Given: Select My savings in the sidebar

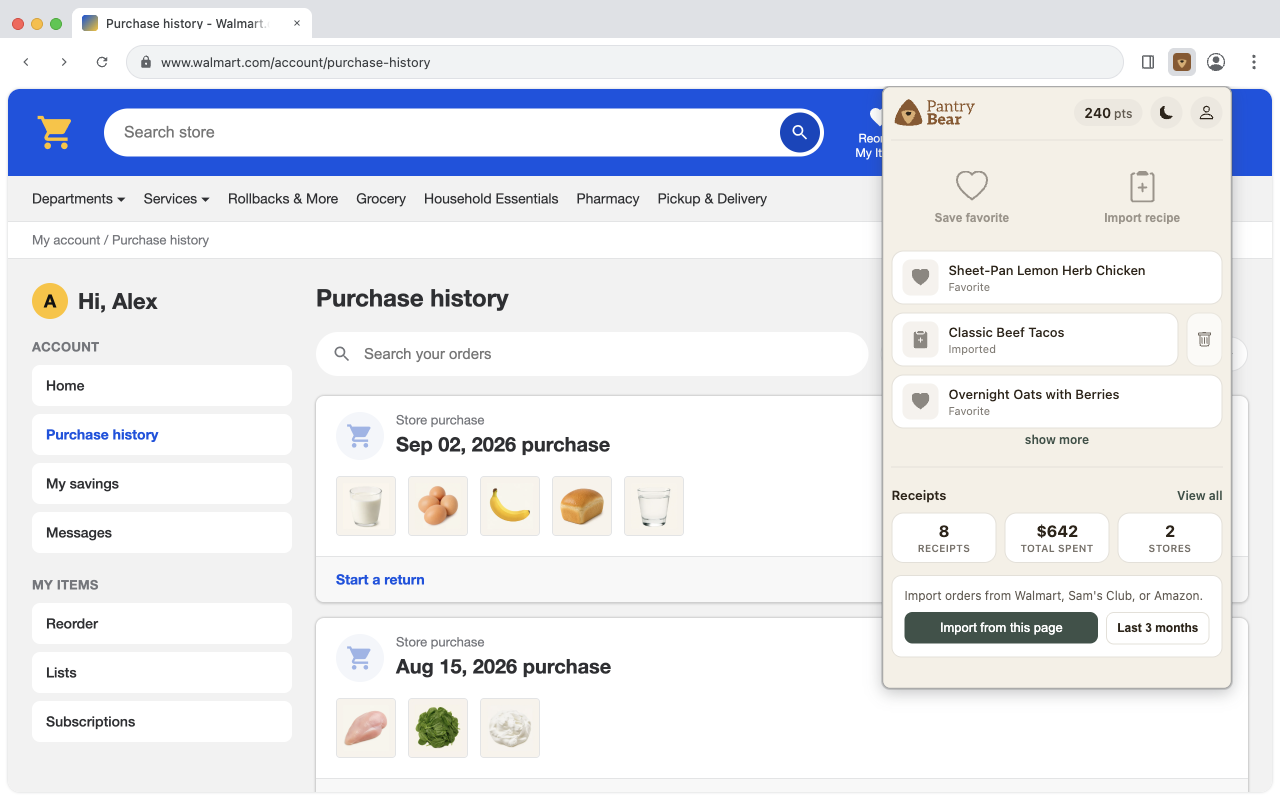Looking at the screenshot, I should coord(162,484).
